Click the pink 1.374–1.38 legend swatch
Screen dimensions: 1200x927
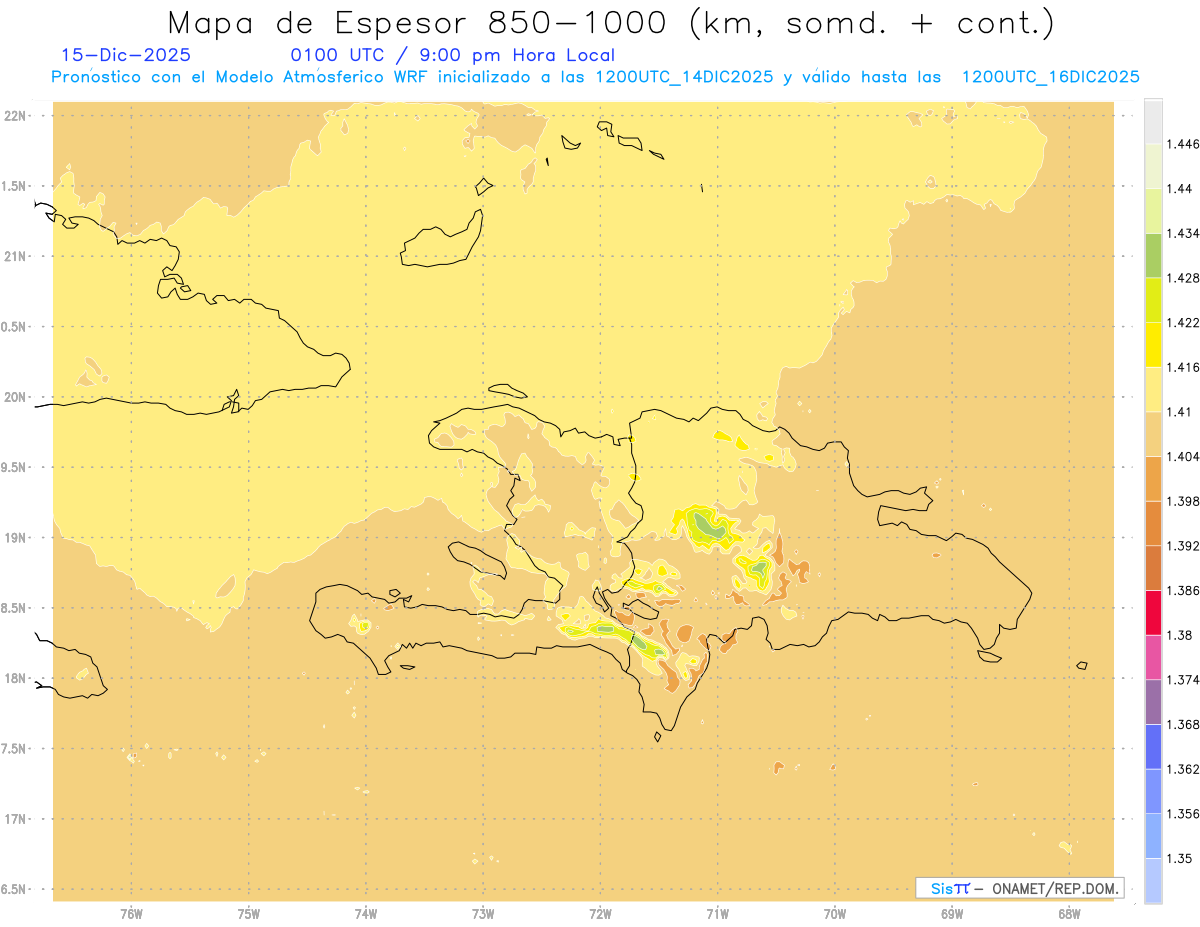click(1153, 657)
